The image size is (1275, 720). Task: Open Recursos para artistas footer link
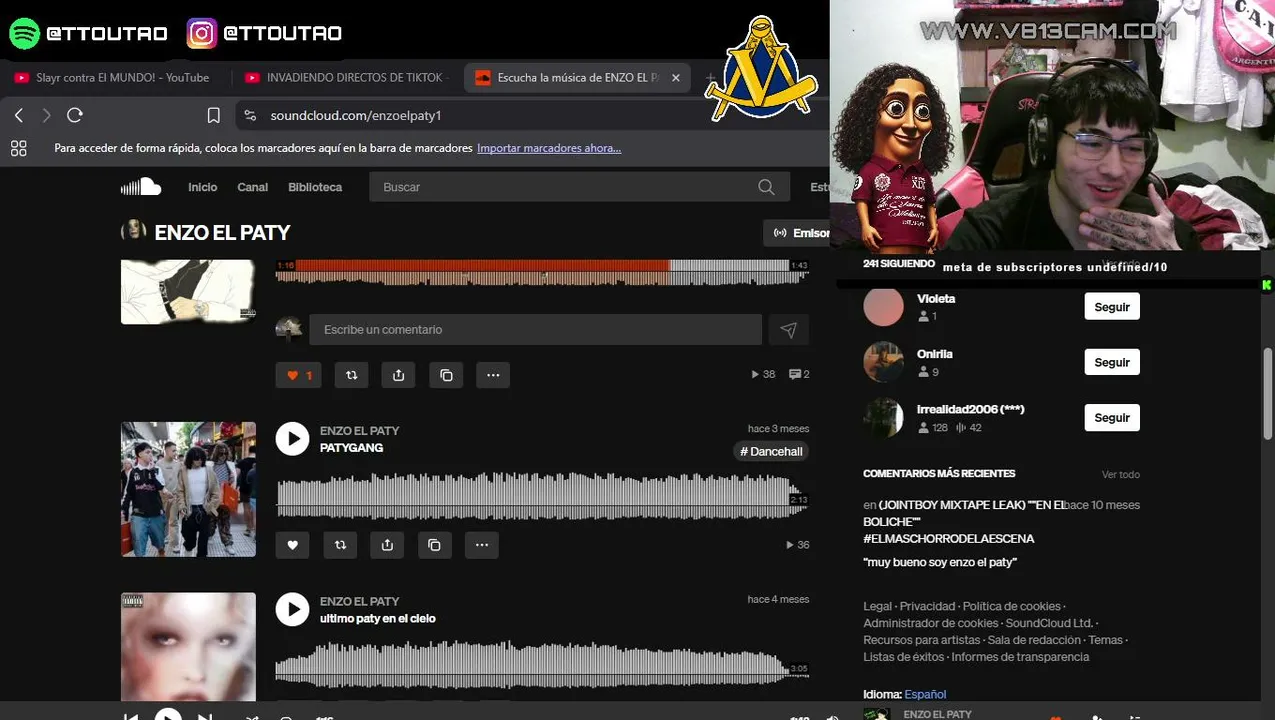921,640
